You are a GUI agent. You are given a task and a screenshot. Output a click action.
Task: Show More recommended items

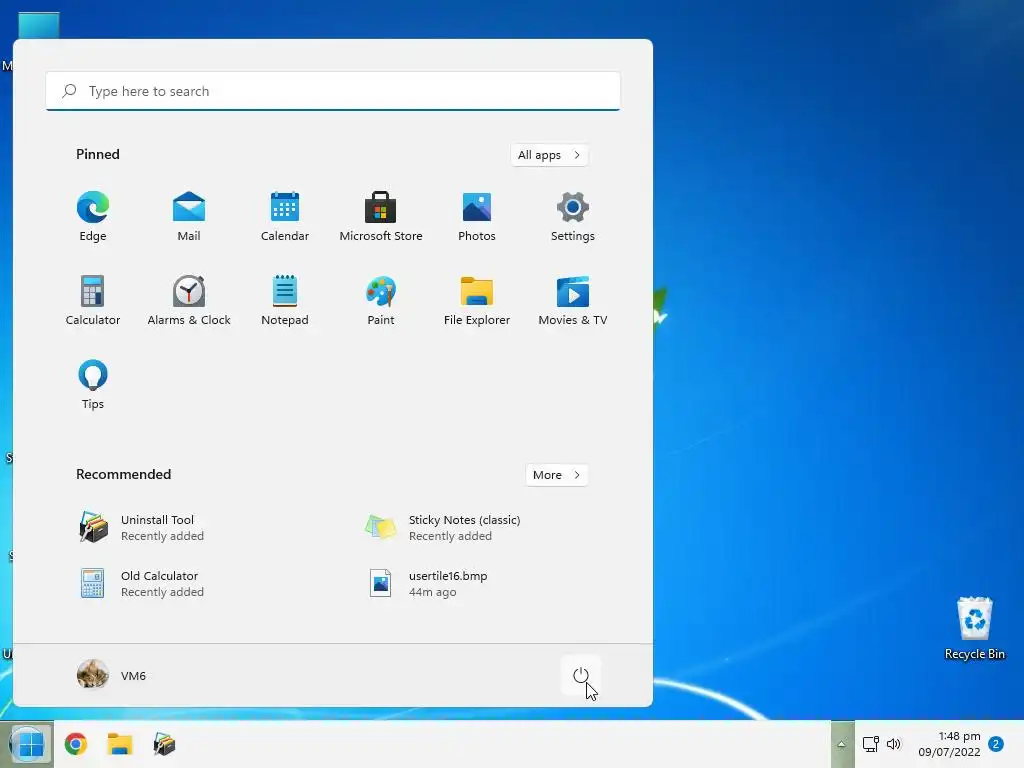[x=556, y=475]
